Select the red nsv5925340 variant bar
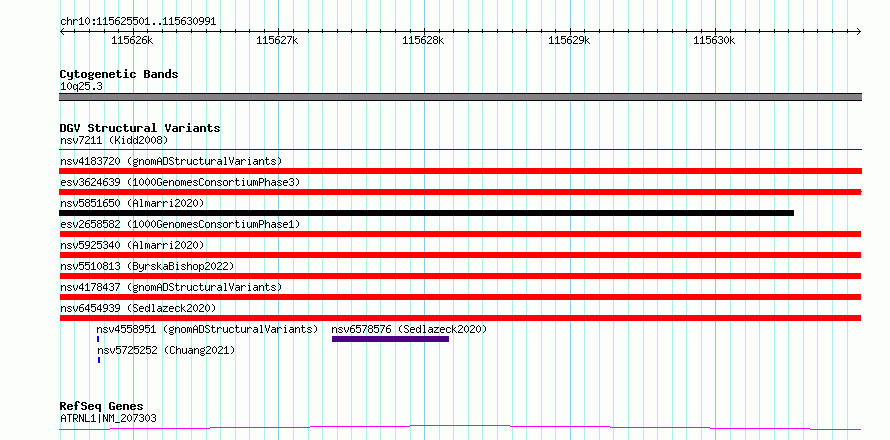The width and height of the screenshot is (890, 440). pos(460,255)
